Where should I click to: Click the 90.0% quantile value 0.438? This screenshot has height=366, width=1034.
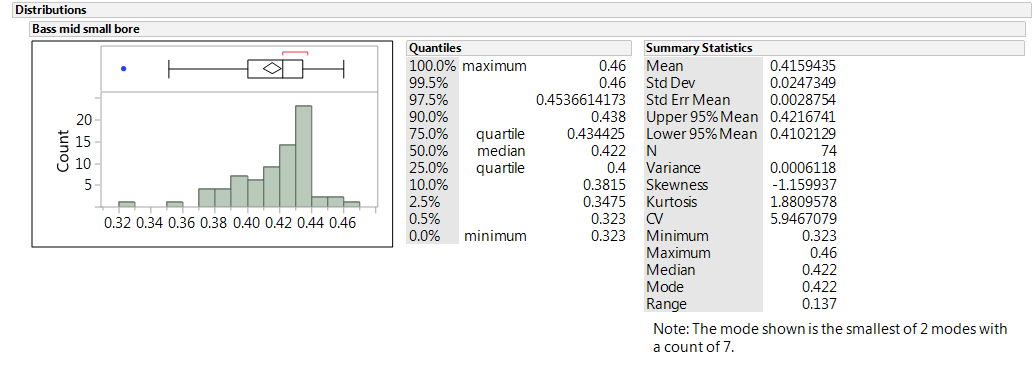pos(609,117)
